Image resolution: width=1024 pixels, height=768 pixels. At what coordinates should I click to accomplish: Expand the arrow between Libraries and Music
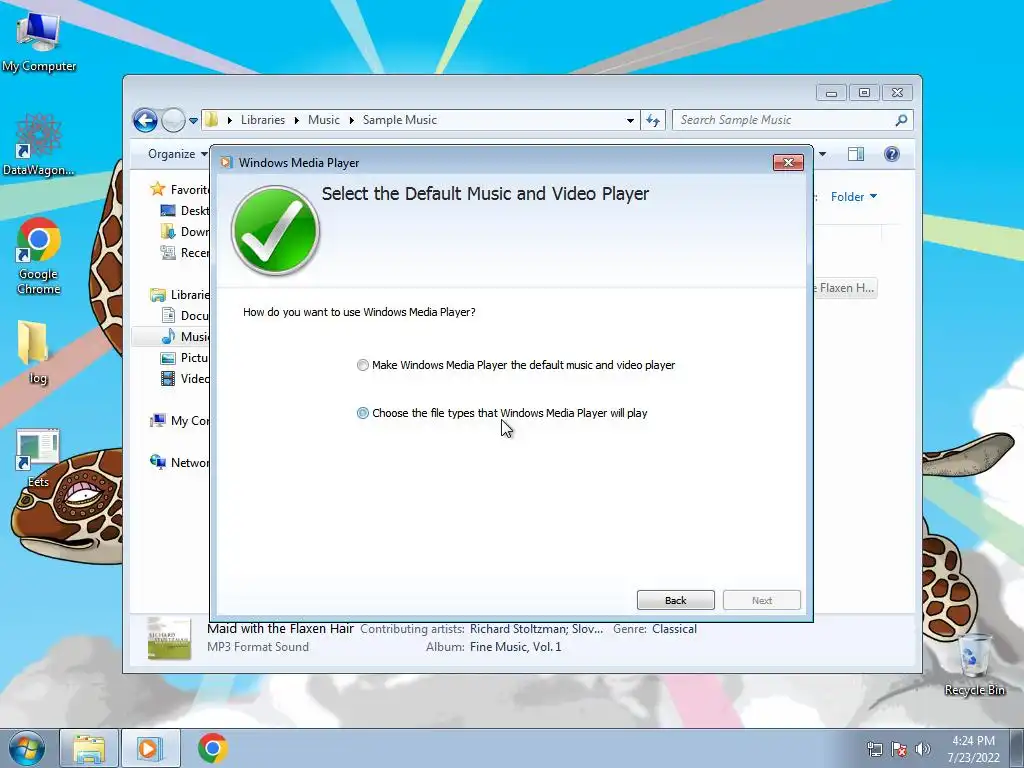(296, 120)
